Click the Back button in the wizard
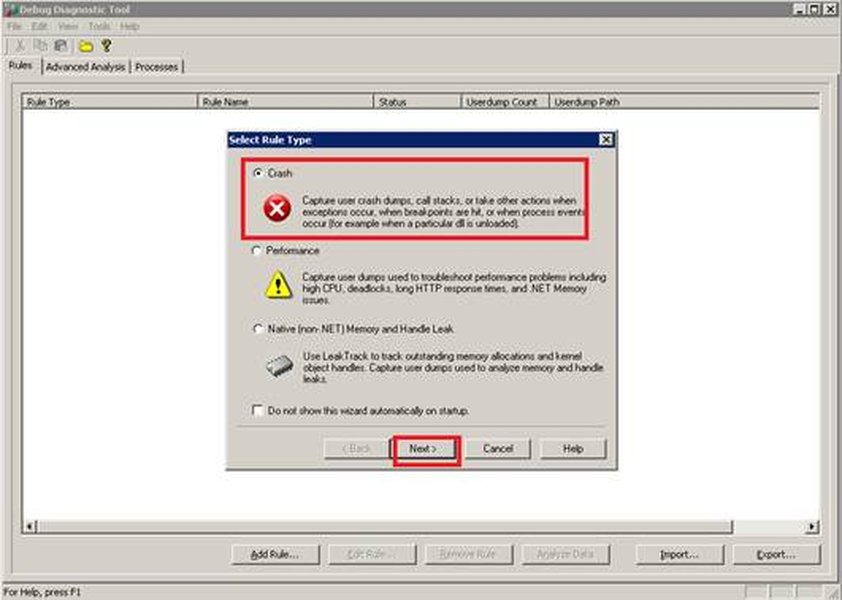The width and height of the screenshot is (842, 600). tap(357, 449)
